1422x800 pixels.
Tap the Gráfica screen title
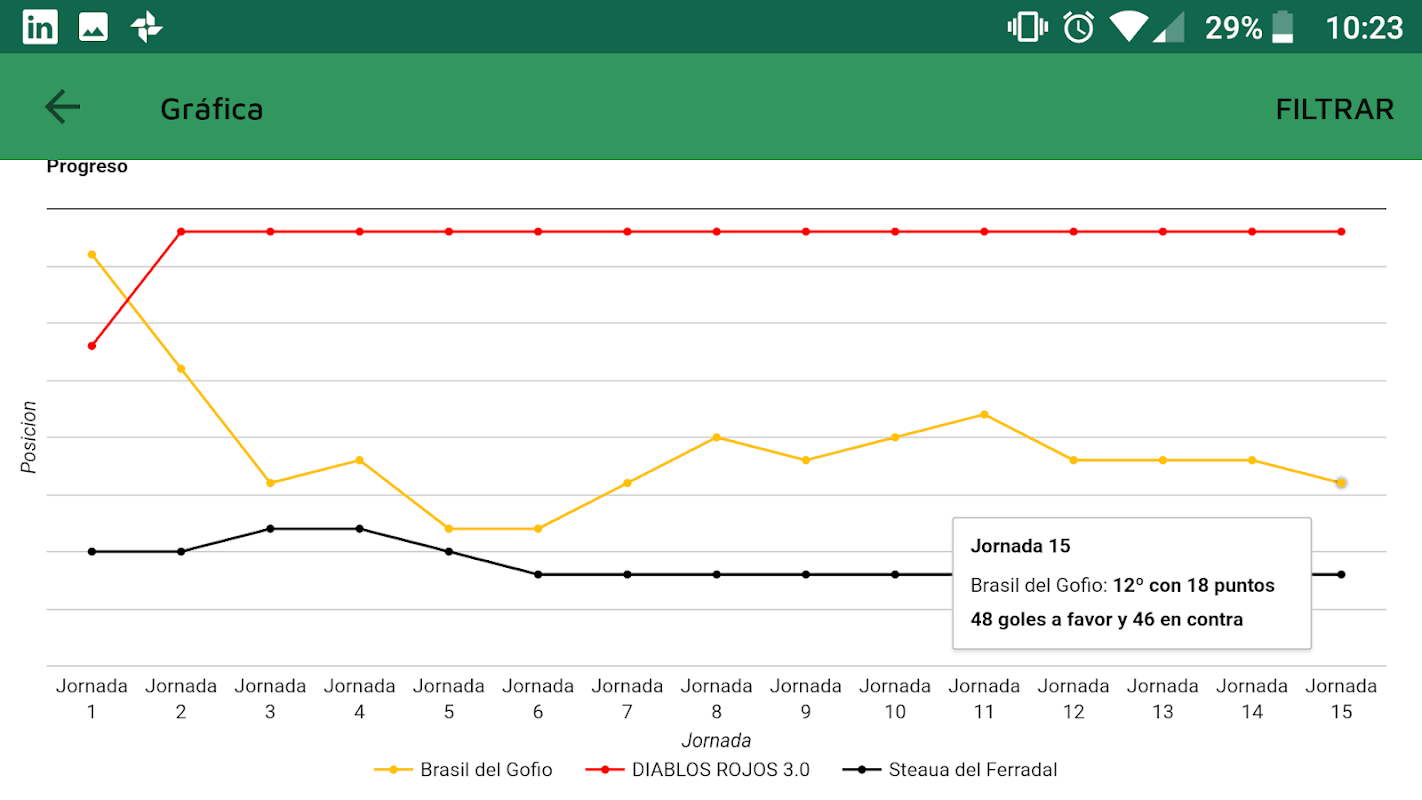212,109
